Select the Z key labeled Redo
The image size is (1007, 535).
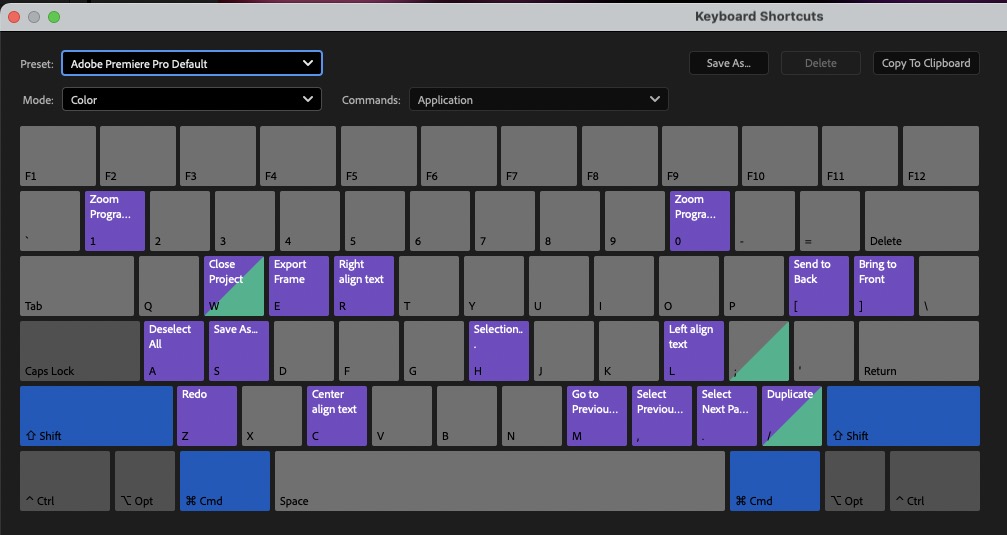[207, 416]
